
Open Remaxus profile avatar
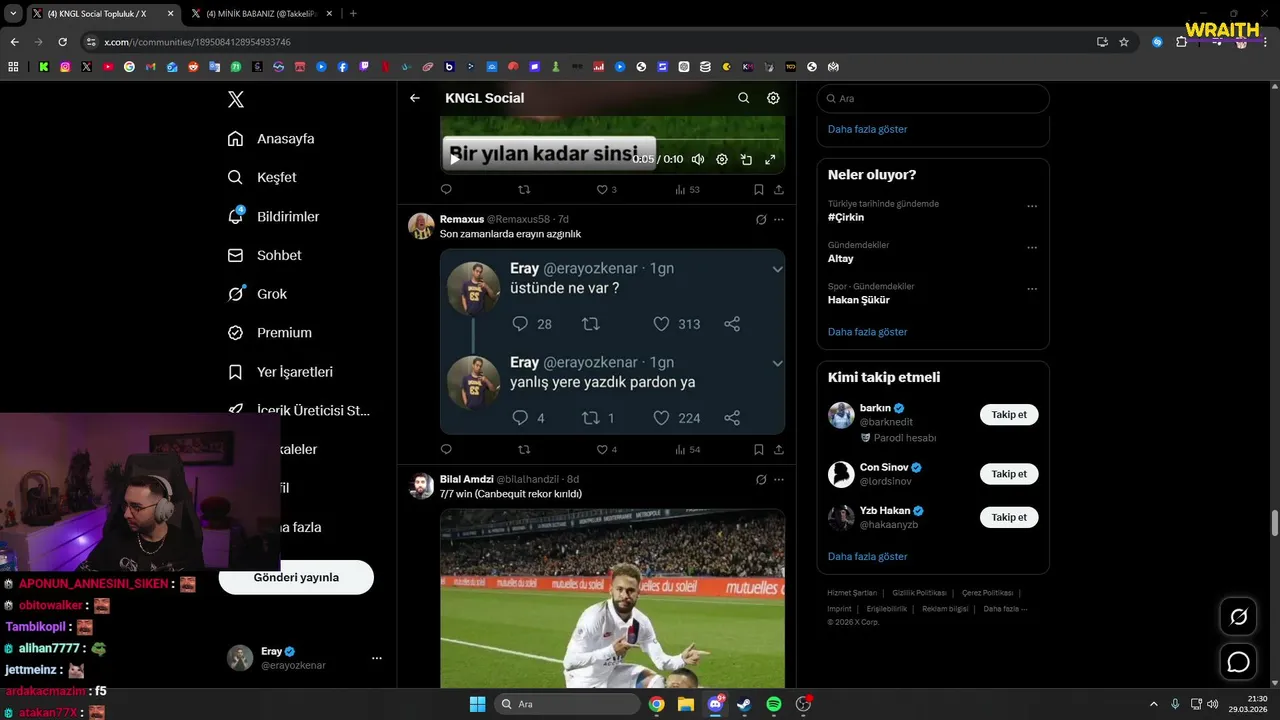[421, 226]
